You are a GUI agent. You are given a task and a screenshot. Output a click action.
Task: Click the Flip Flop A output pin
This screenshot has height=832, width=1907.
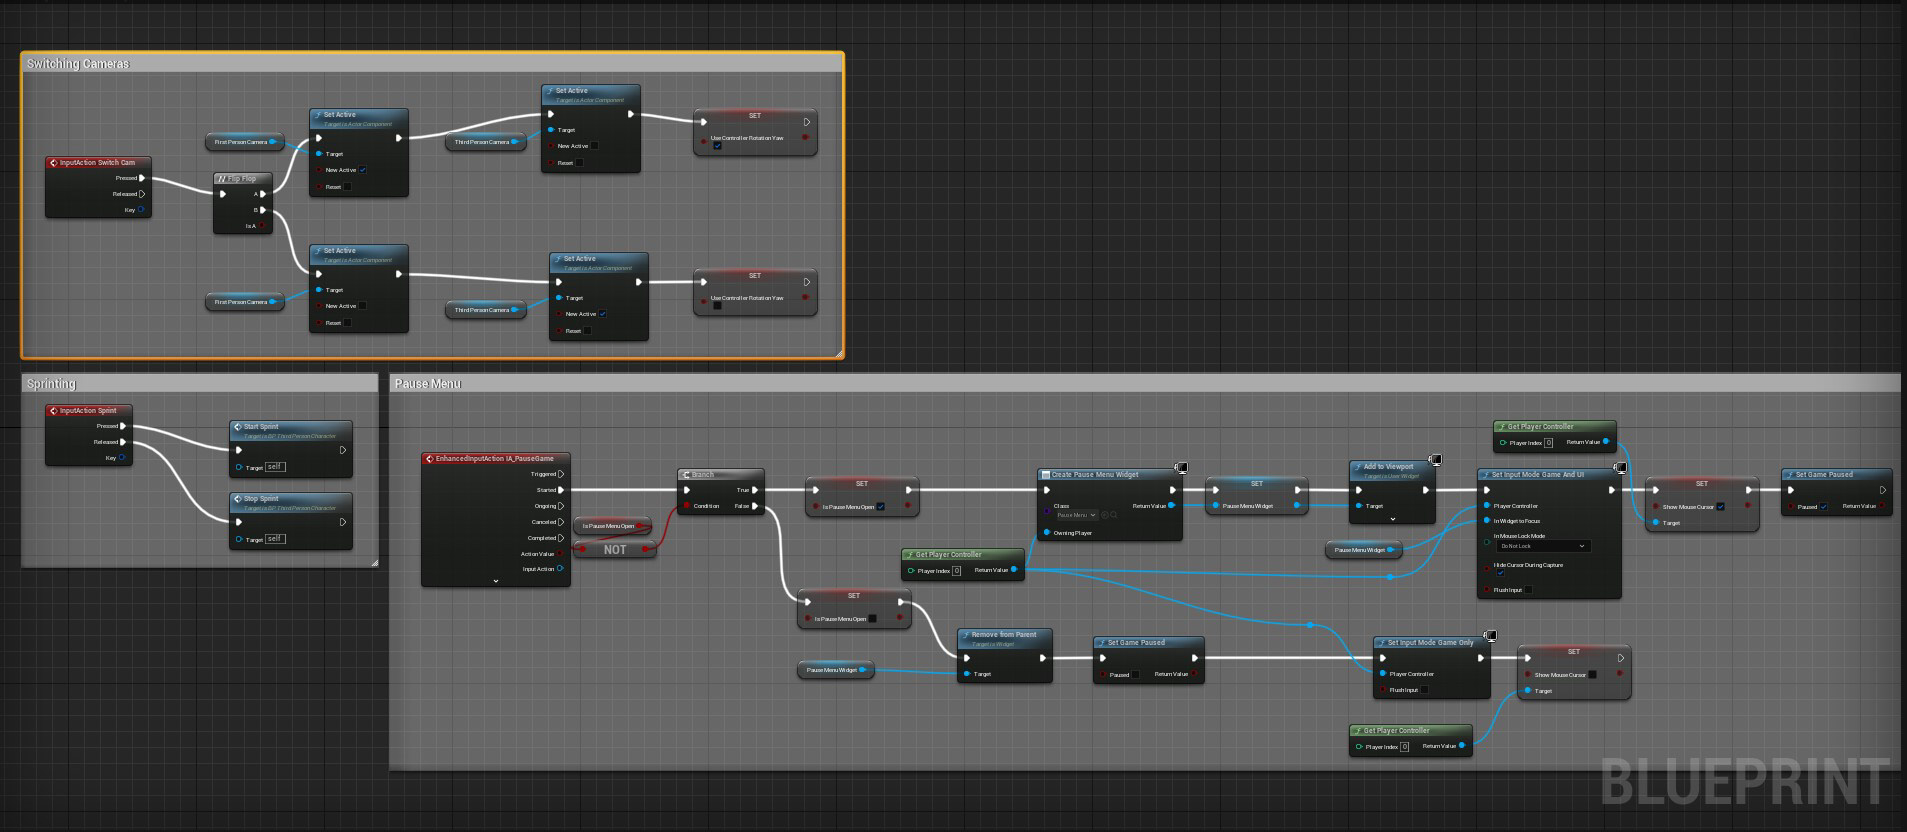pos(264,194)
